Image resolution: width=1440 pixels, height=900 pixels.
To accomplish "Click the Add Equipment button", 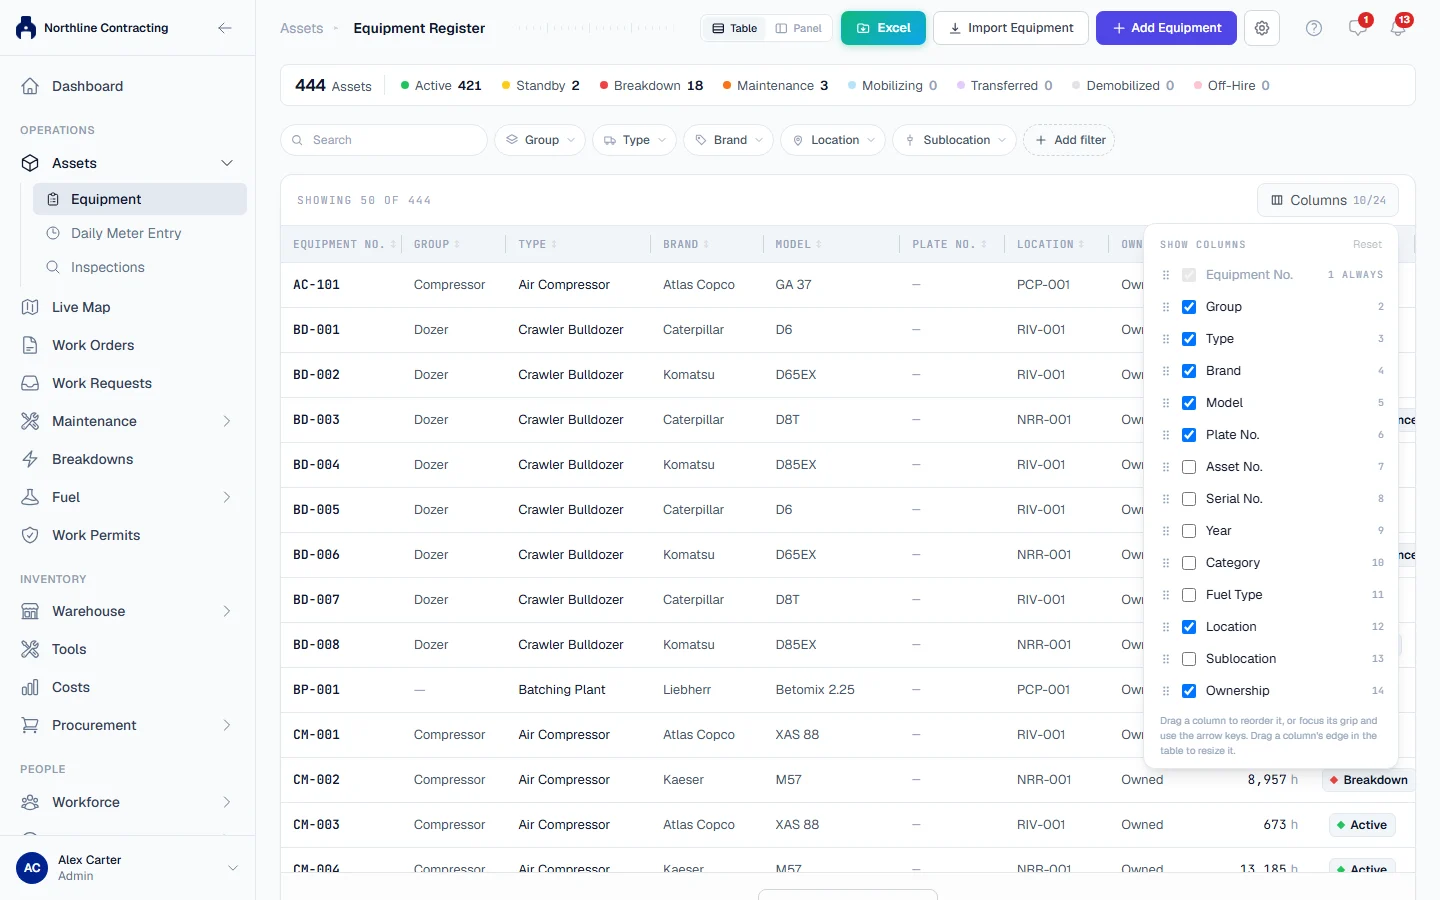I will 1166,28.
